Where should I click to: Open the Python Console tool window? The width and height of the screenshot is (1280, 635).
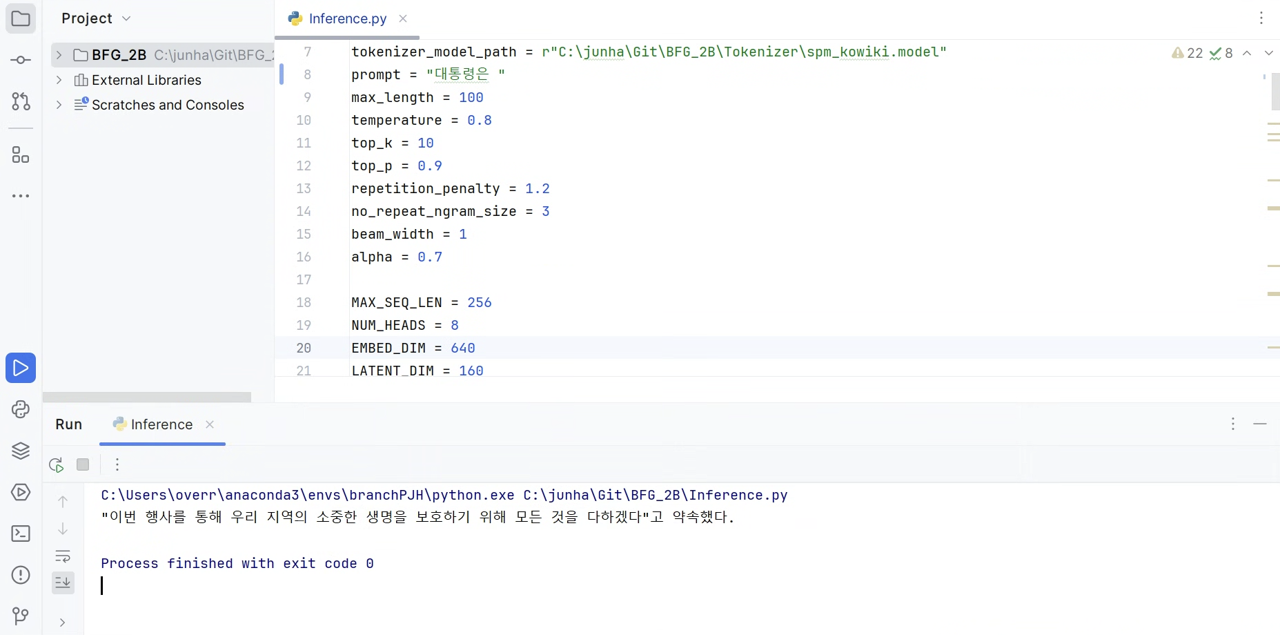coord(20,409)
